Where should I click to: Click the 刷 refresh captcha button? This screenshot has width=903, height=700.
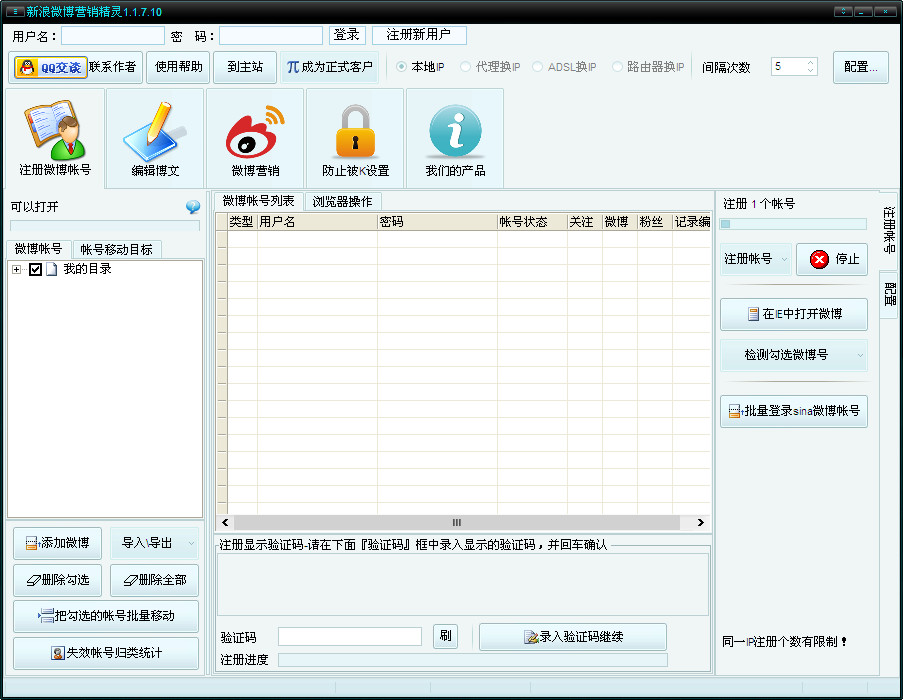point(445,636)
